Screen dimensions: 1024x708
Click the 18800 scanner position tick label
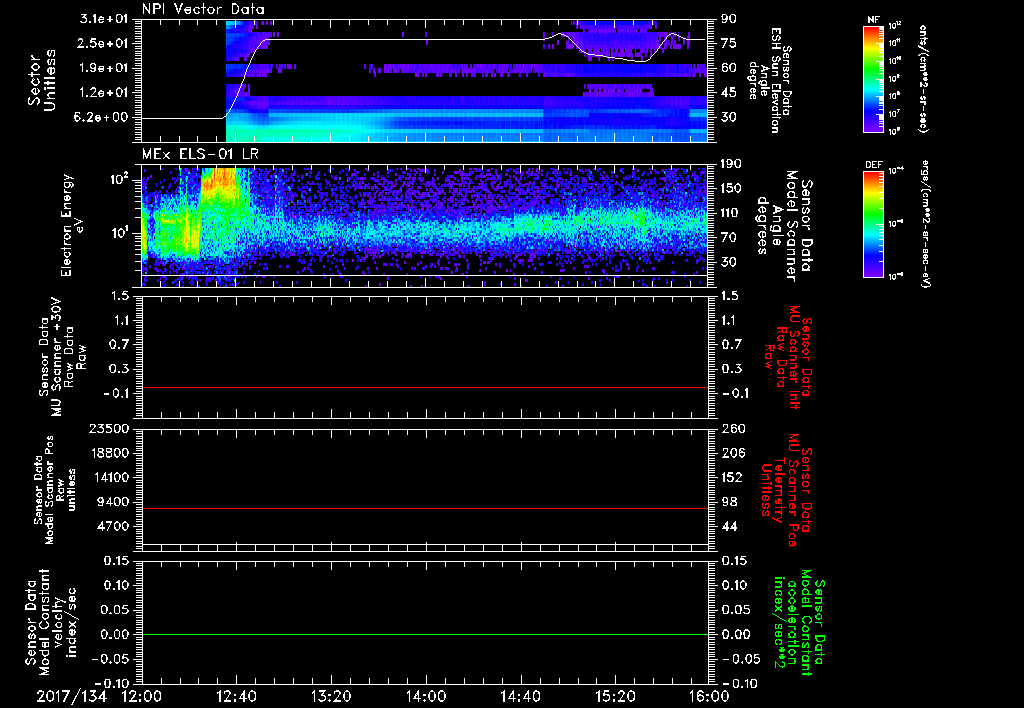click(112, 453)
